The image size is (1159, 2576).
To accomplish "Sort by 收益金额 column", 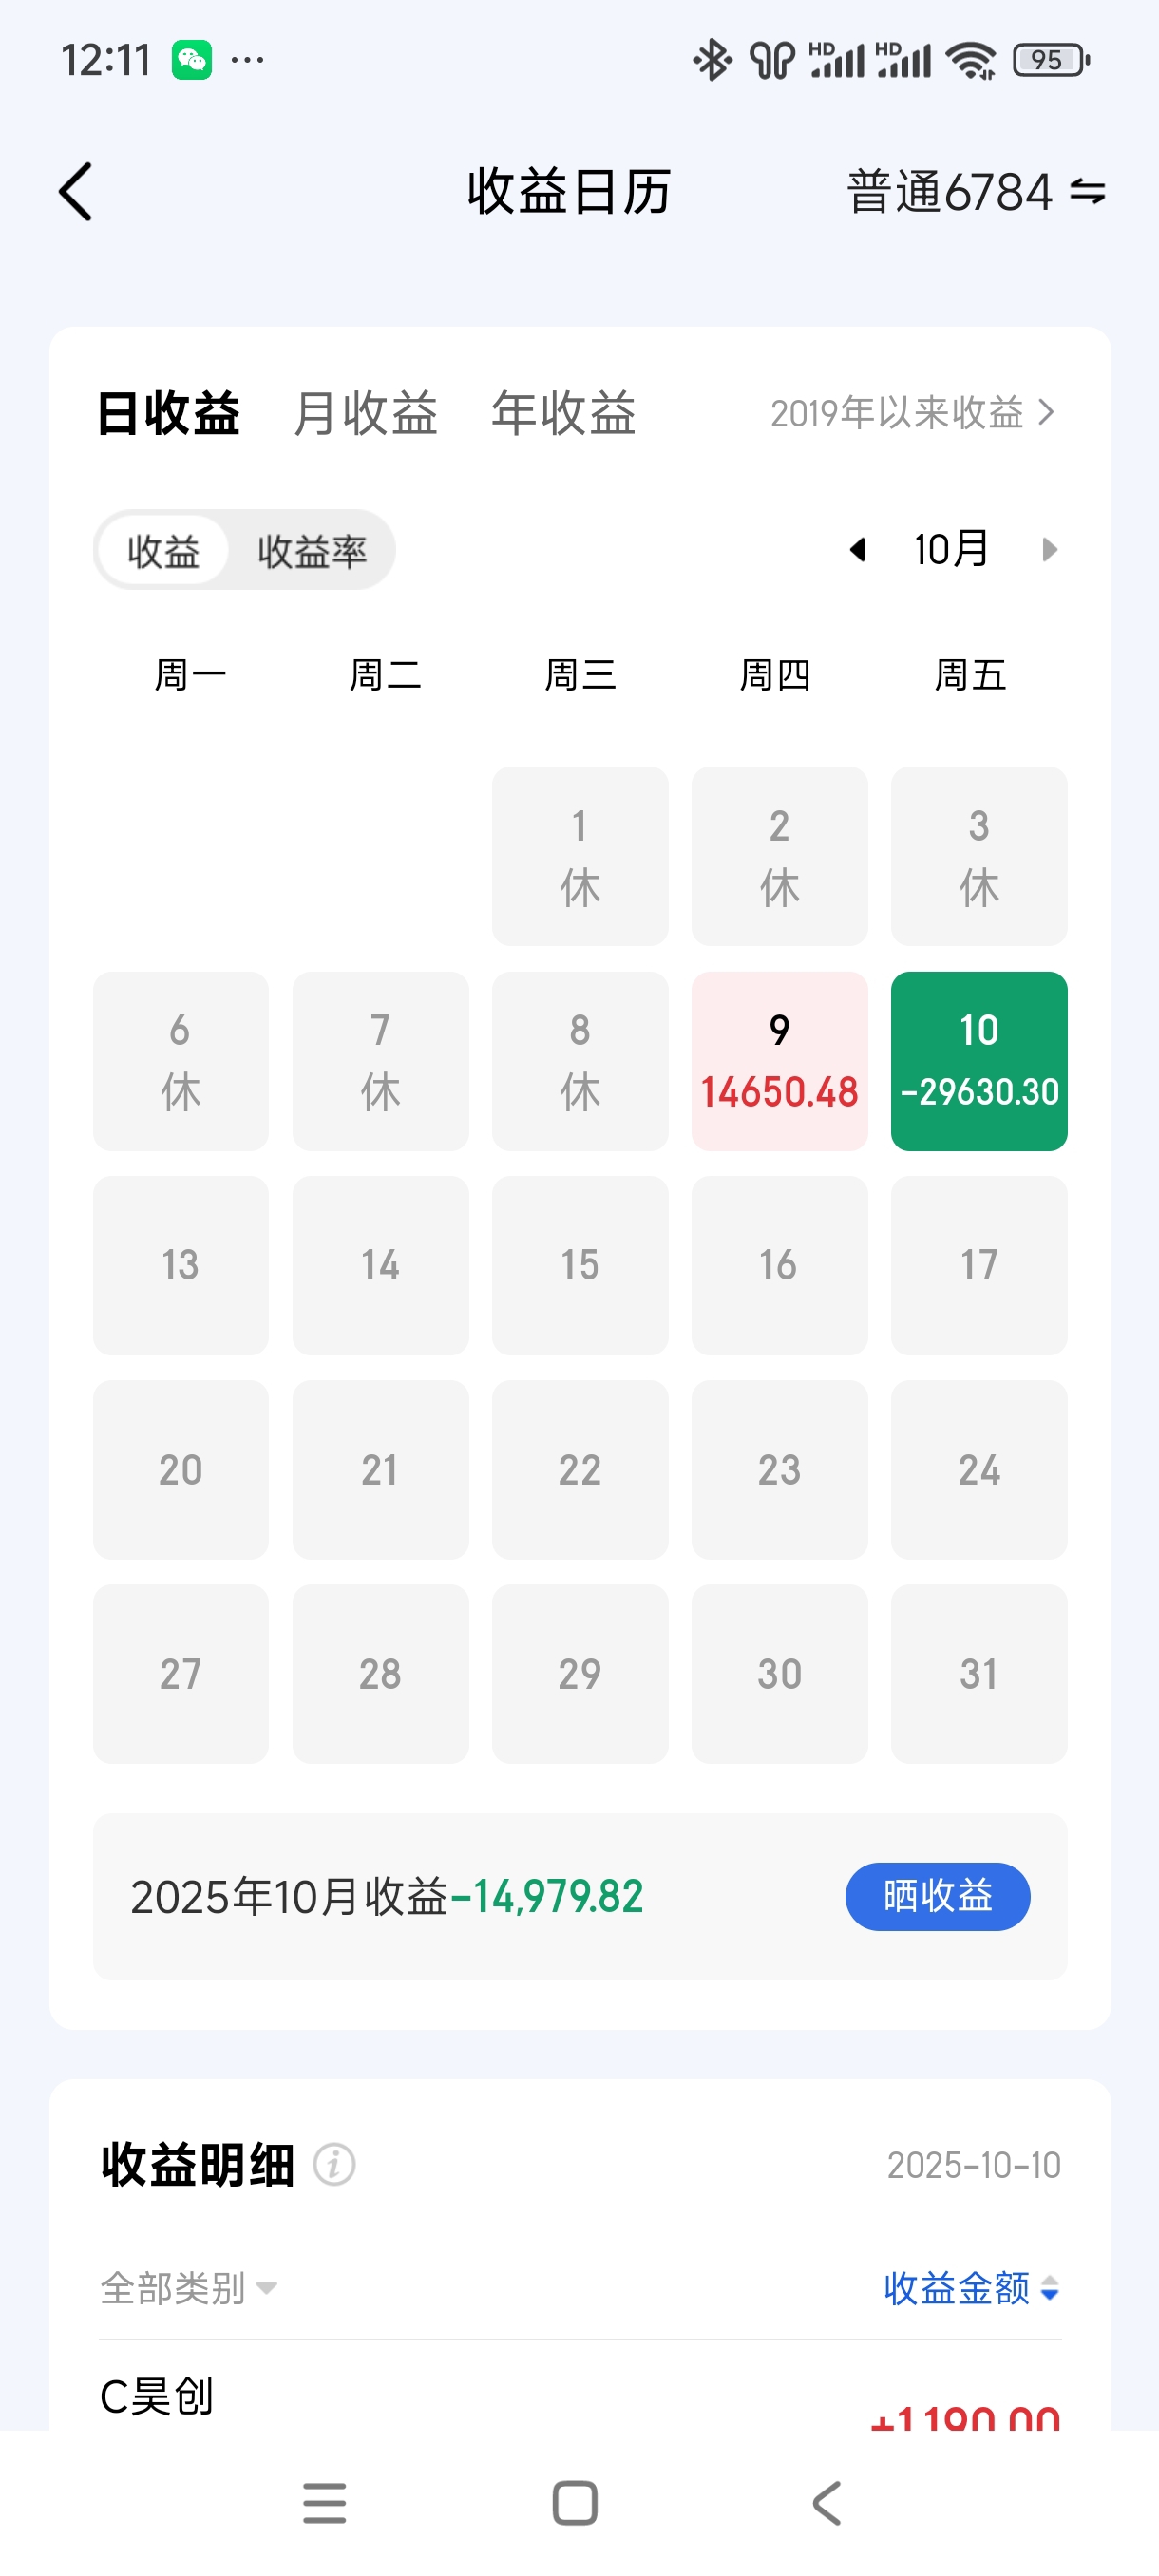I will tap(970, 2288).
